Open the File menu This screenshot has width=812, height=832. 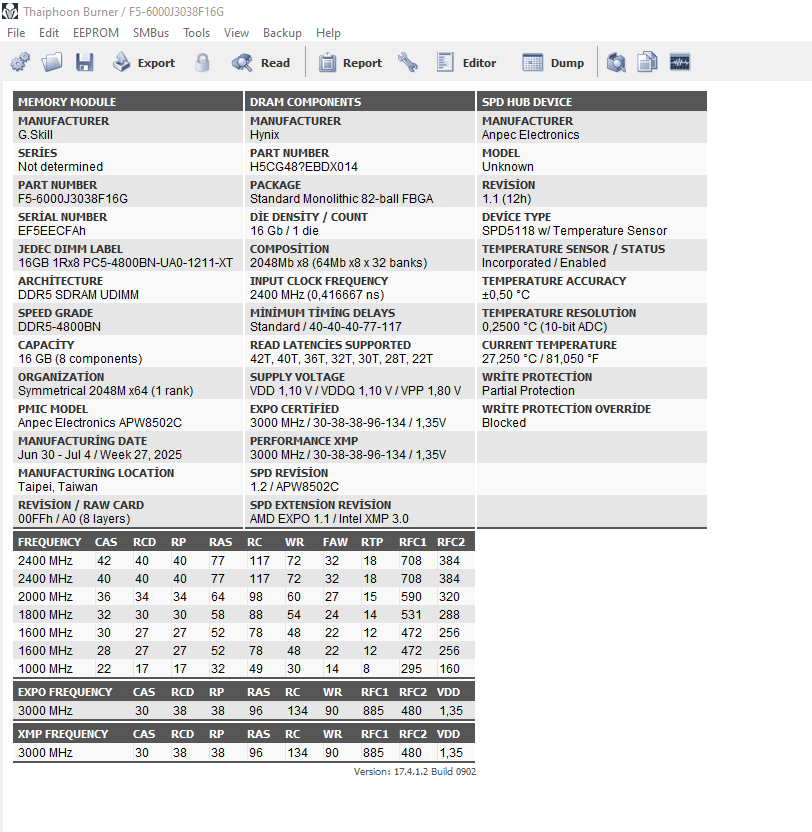[x=16, y=33]
